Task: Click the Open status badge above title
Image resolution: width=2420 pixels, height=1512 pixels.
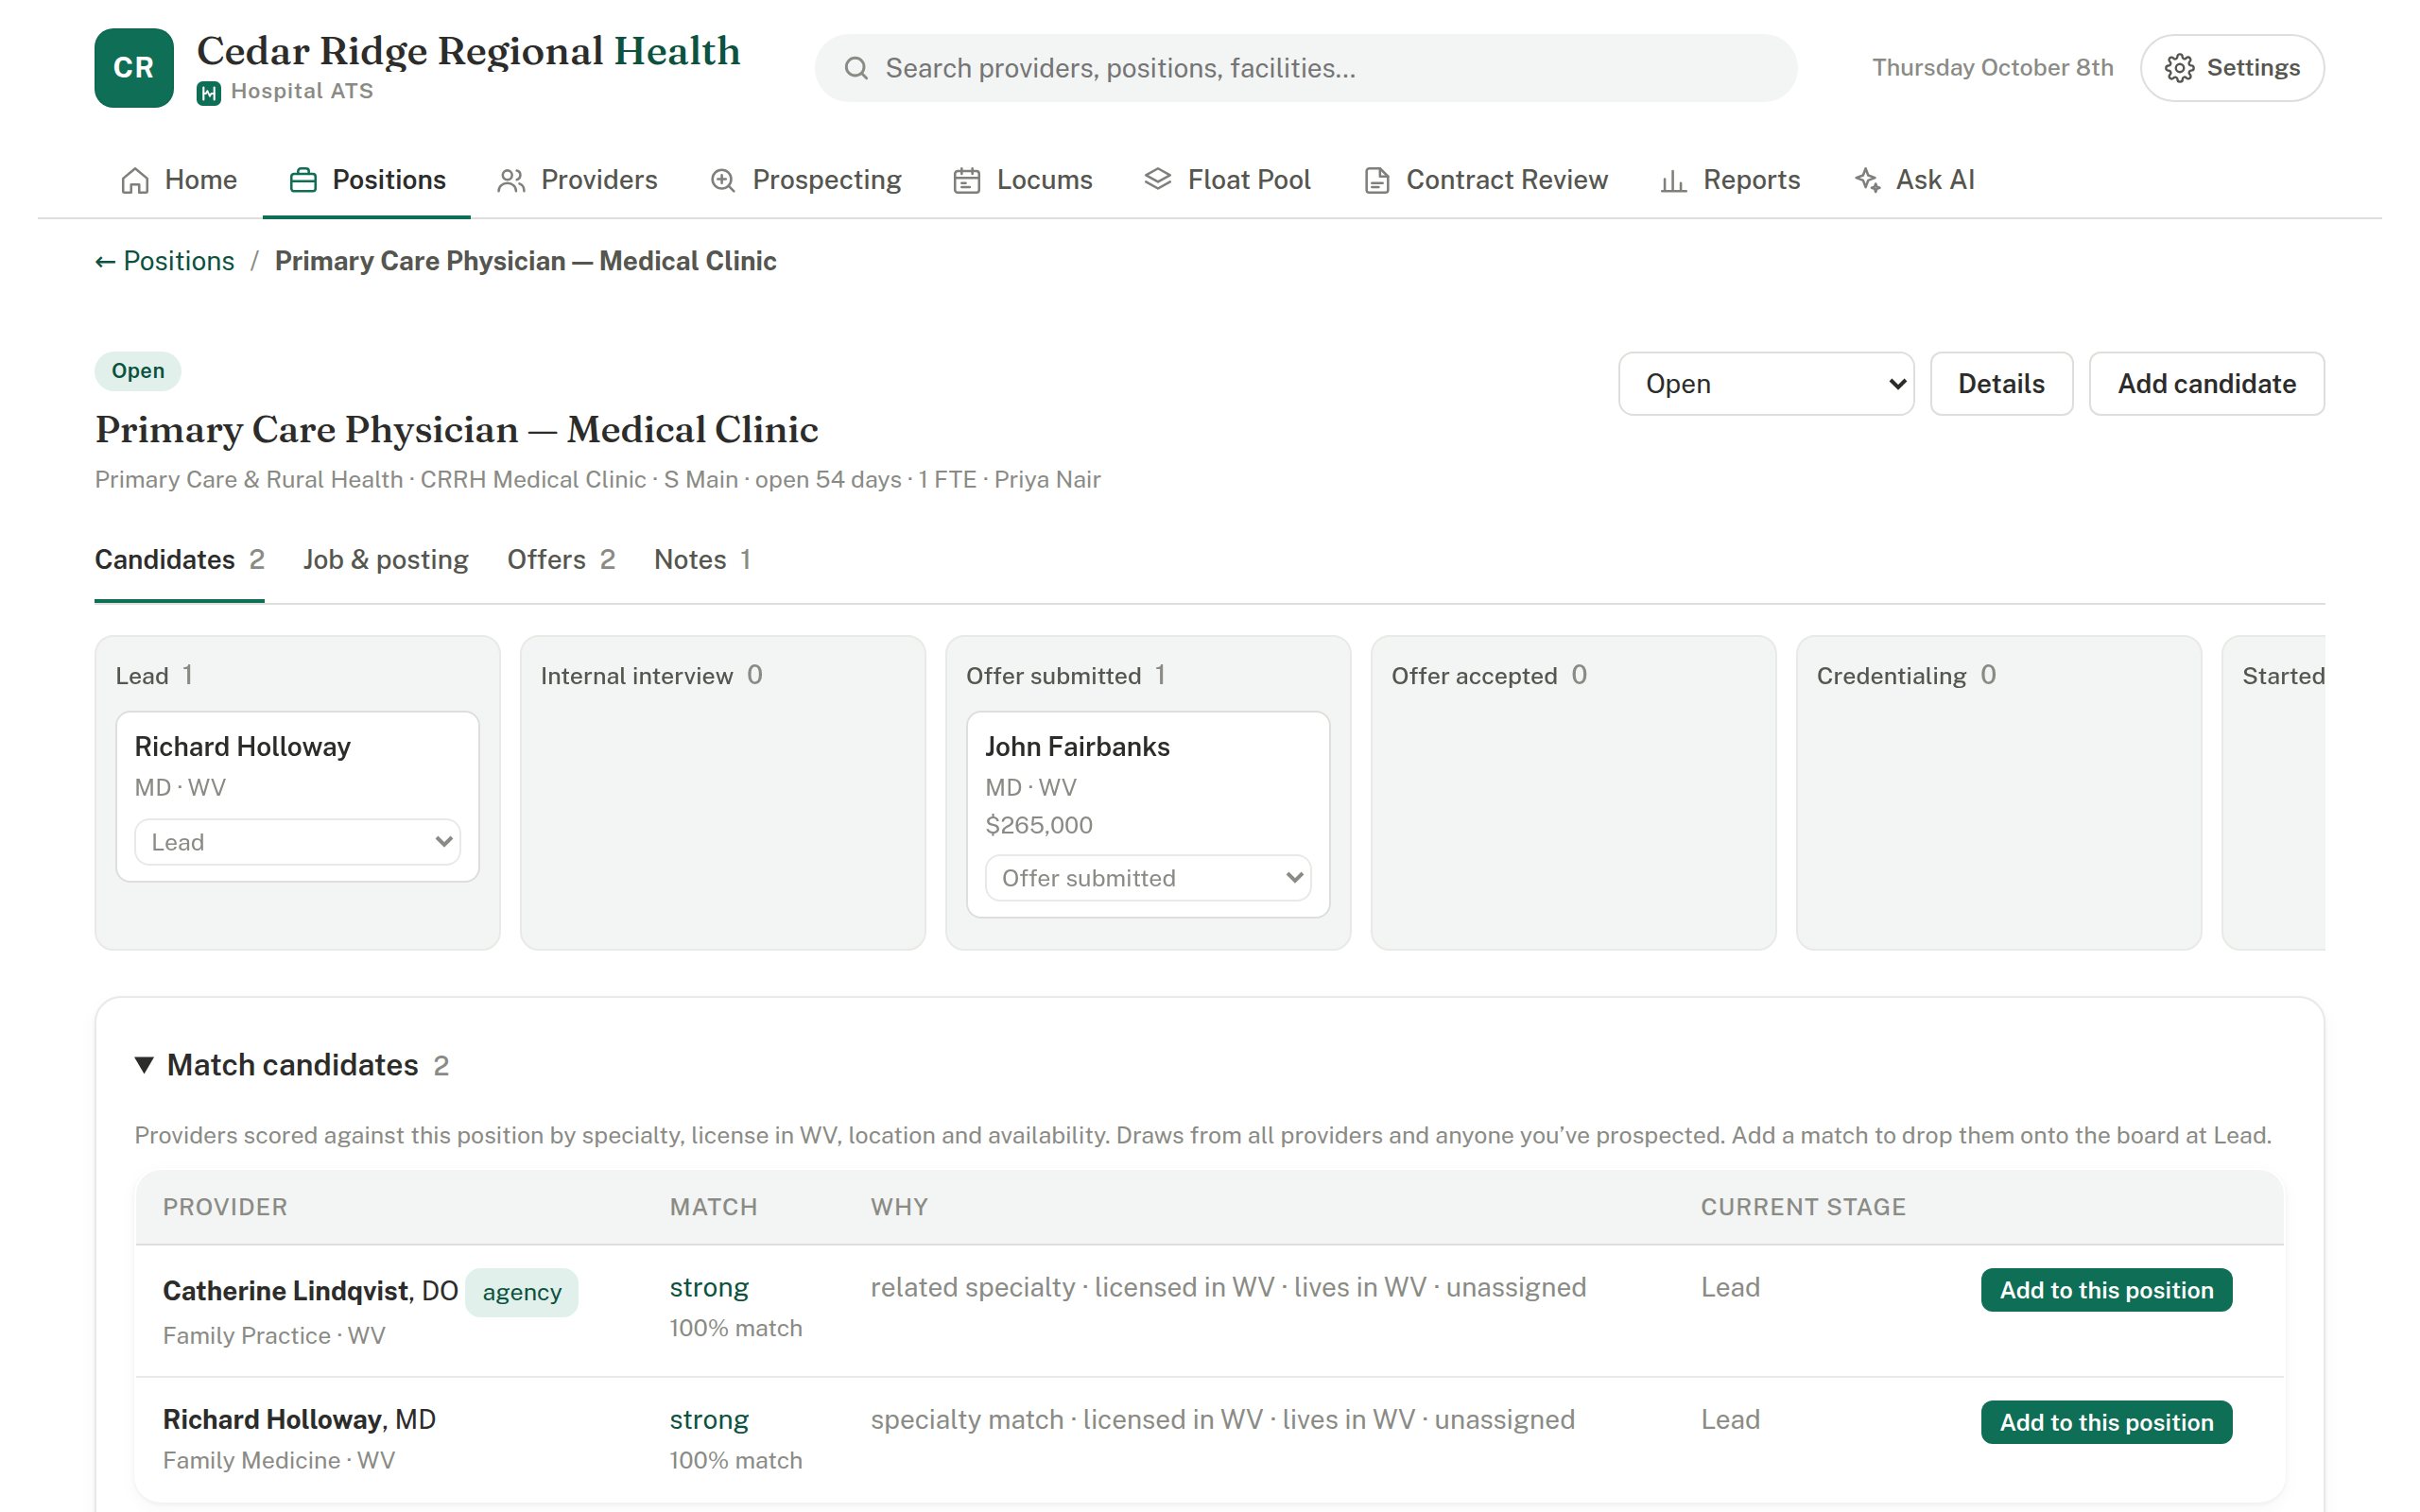Action: (x=138, y=371)
